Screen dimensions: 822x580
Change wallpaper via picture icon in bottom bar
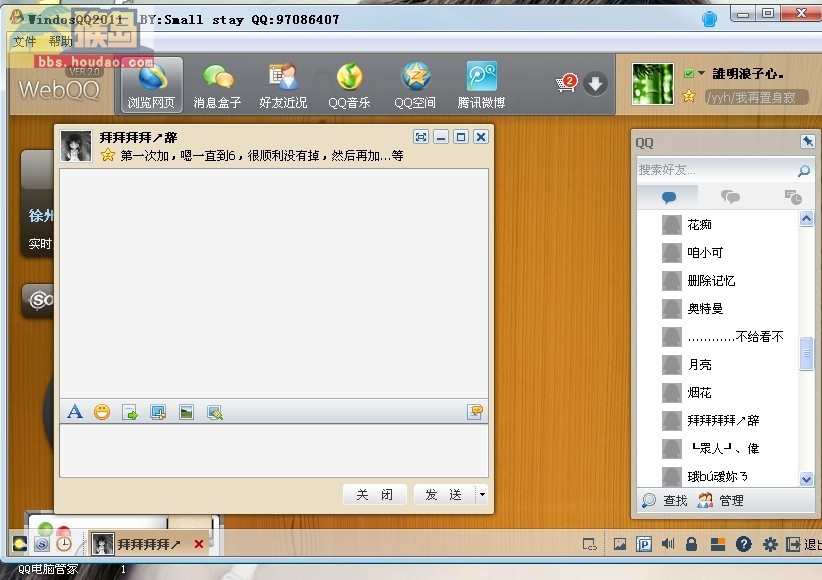(x=620, y=544)
